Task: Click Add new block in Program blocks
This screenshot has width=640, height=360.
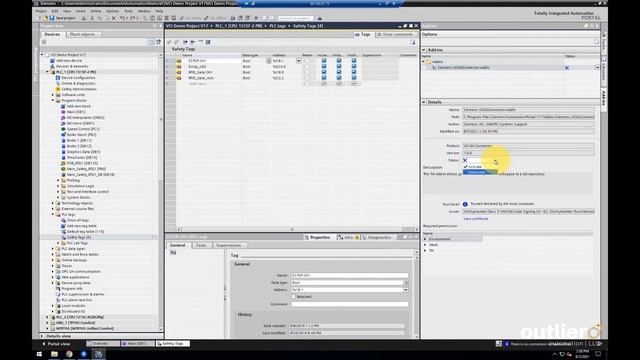Action: (x=79, y=106)
